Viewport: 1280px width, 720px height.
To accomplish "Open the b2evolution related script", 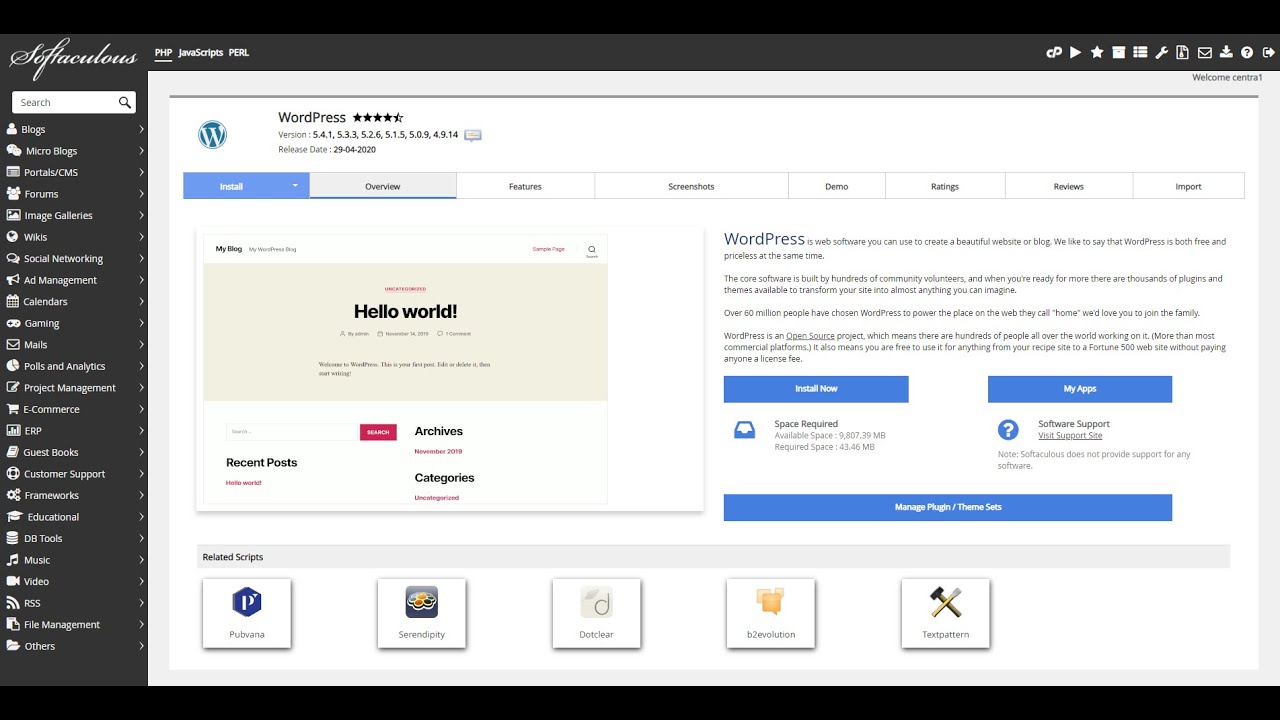I will (x=771, y=613).
